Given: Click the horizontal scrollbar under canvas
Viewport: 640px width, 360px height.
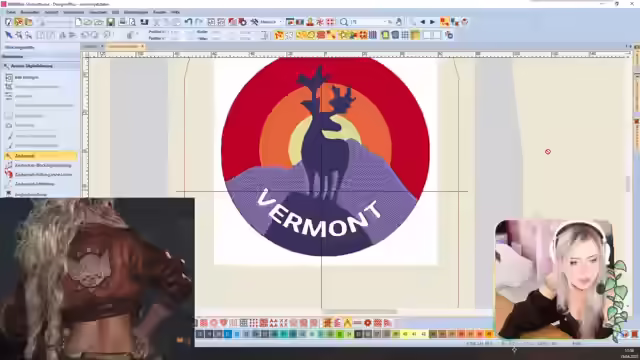Looking at the screenshot, I should [359, 311].
